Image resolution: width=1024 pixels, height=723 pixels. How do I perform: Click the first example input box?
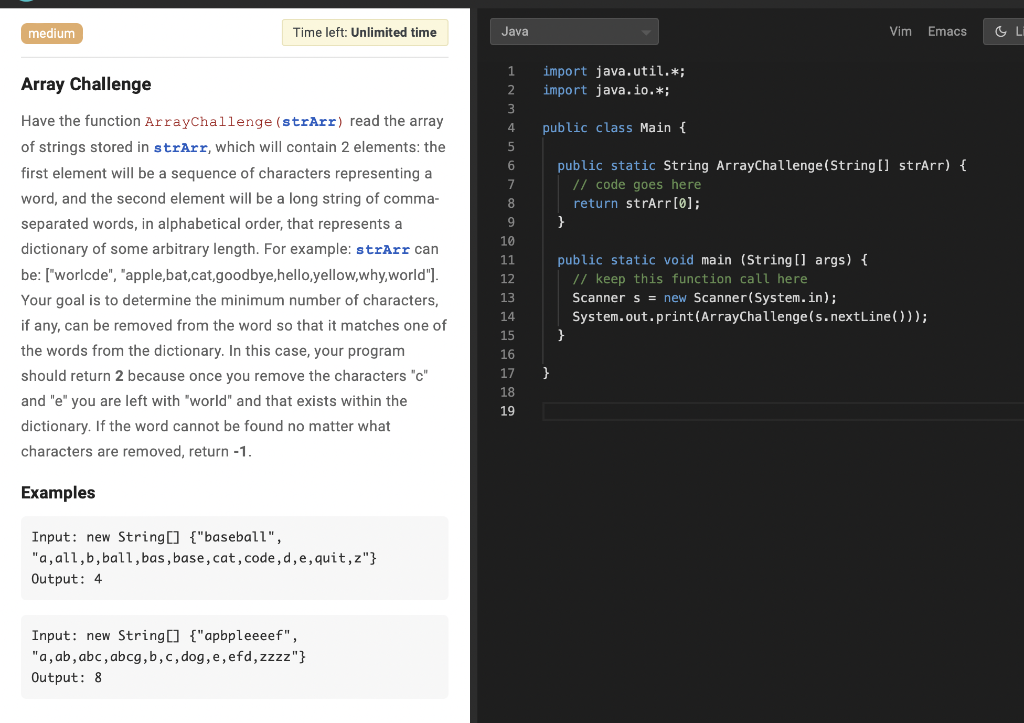pos(234,557)
